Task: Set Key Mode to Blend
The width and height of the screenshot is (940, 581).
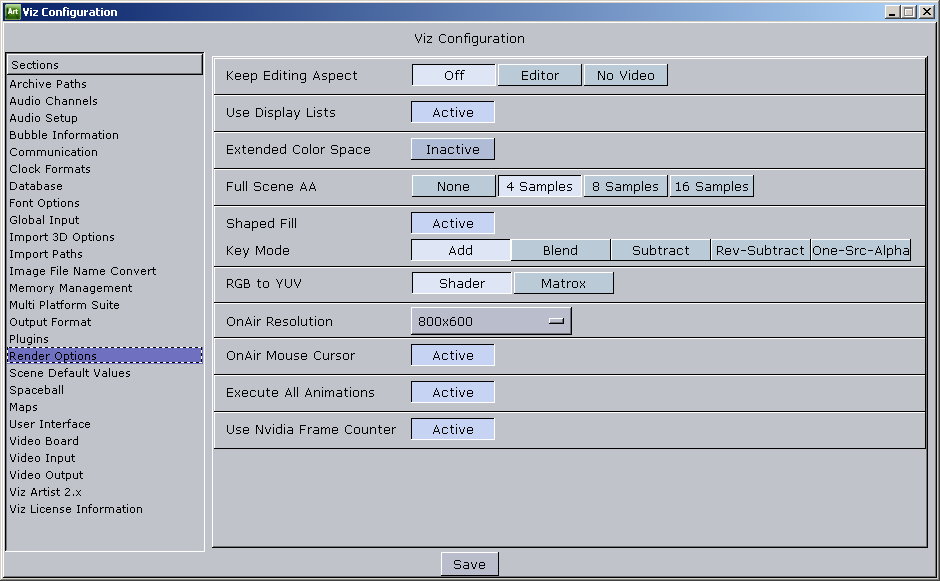Action: tap(560, 250)
